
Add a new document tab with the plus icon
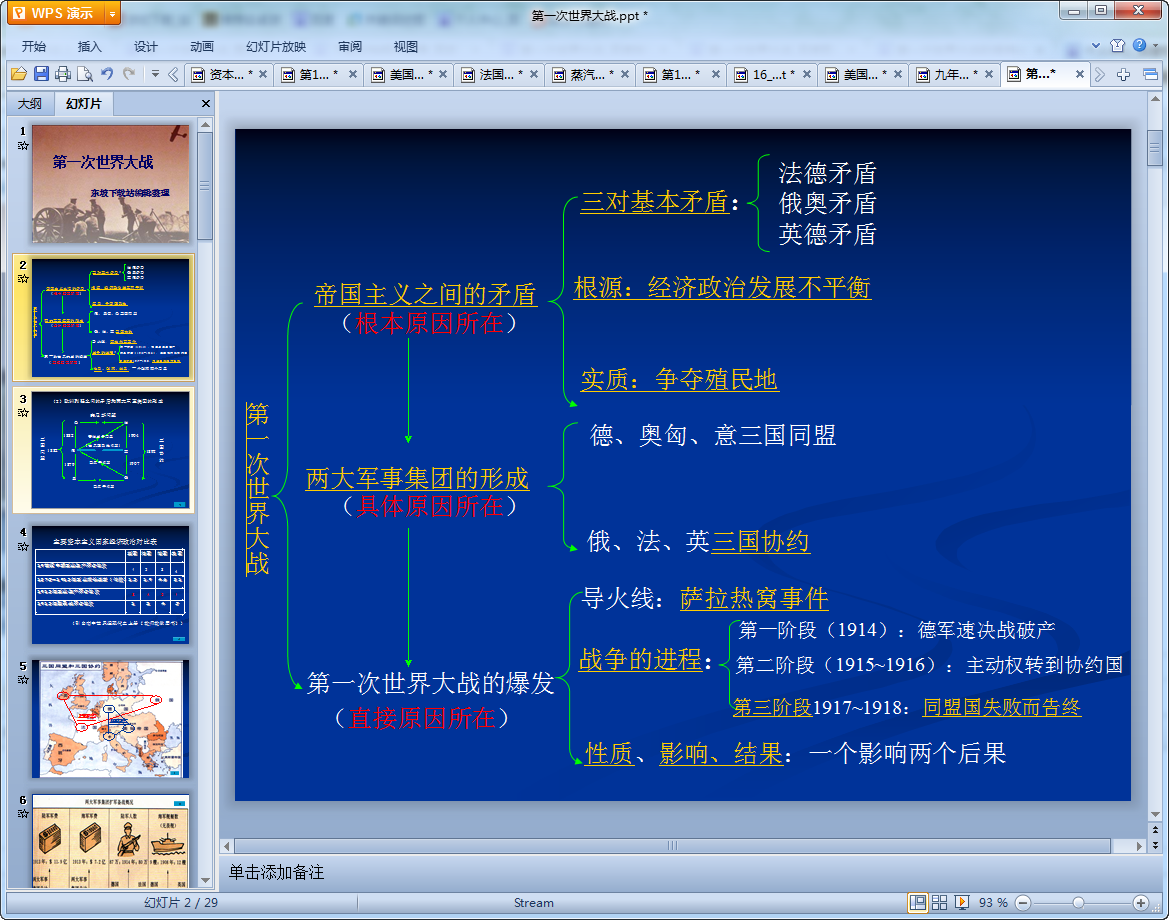[1124, 74]
